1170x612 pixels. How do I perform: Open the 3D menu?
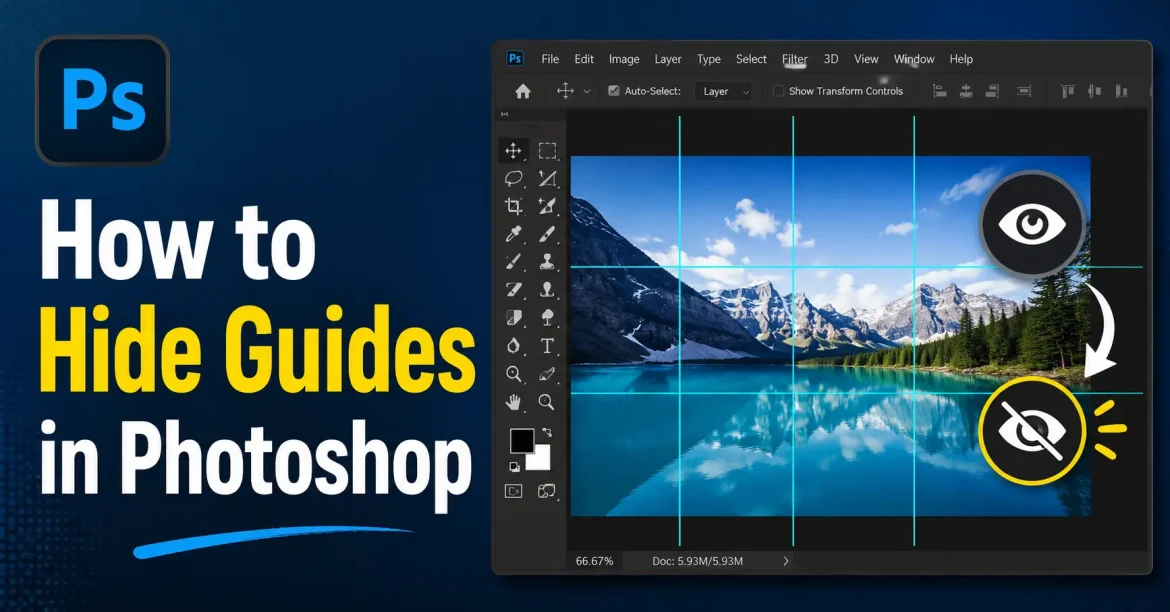831,59
